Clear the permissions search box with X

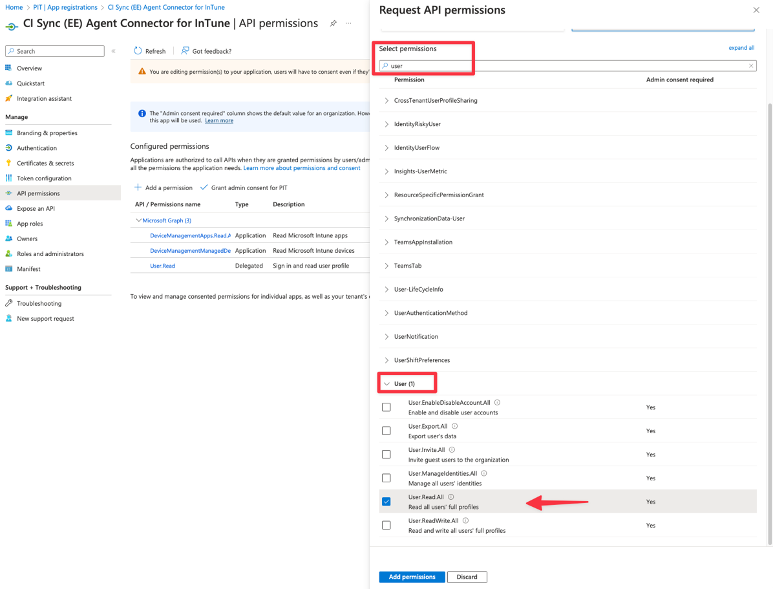tap(751, 66)
